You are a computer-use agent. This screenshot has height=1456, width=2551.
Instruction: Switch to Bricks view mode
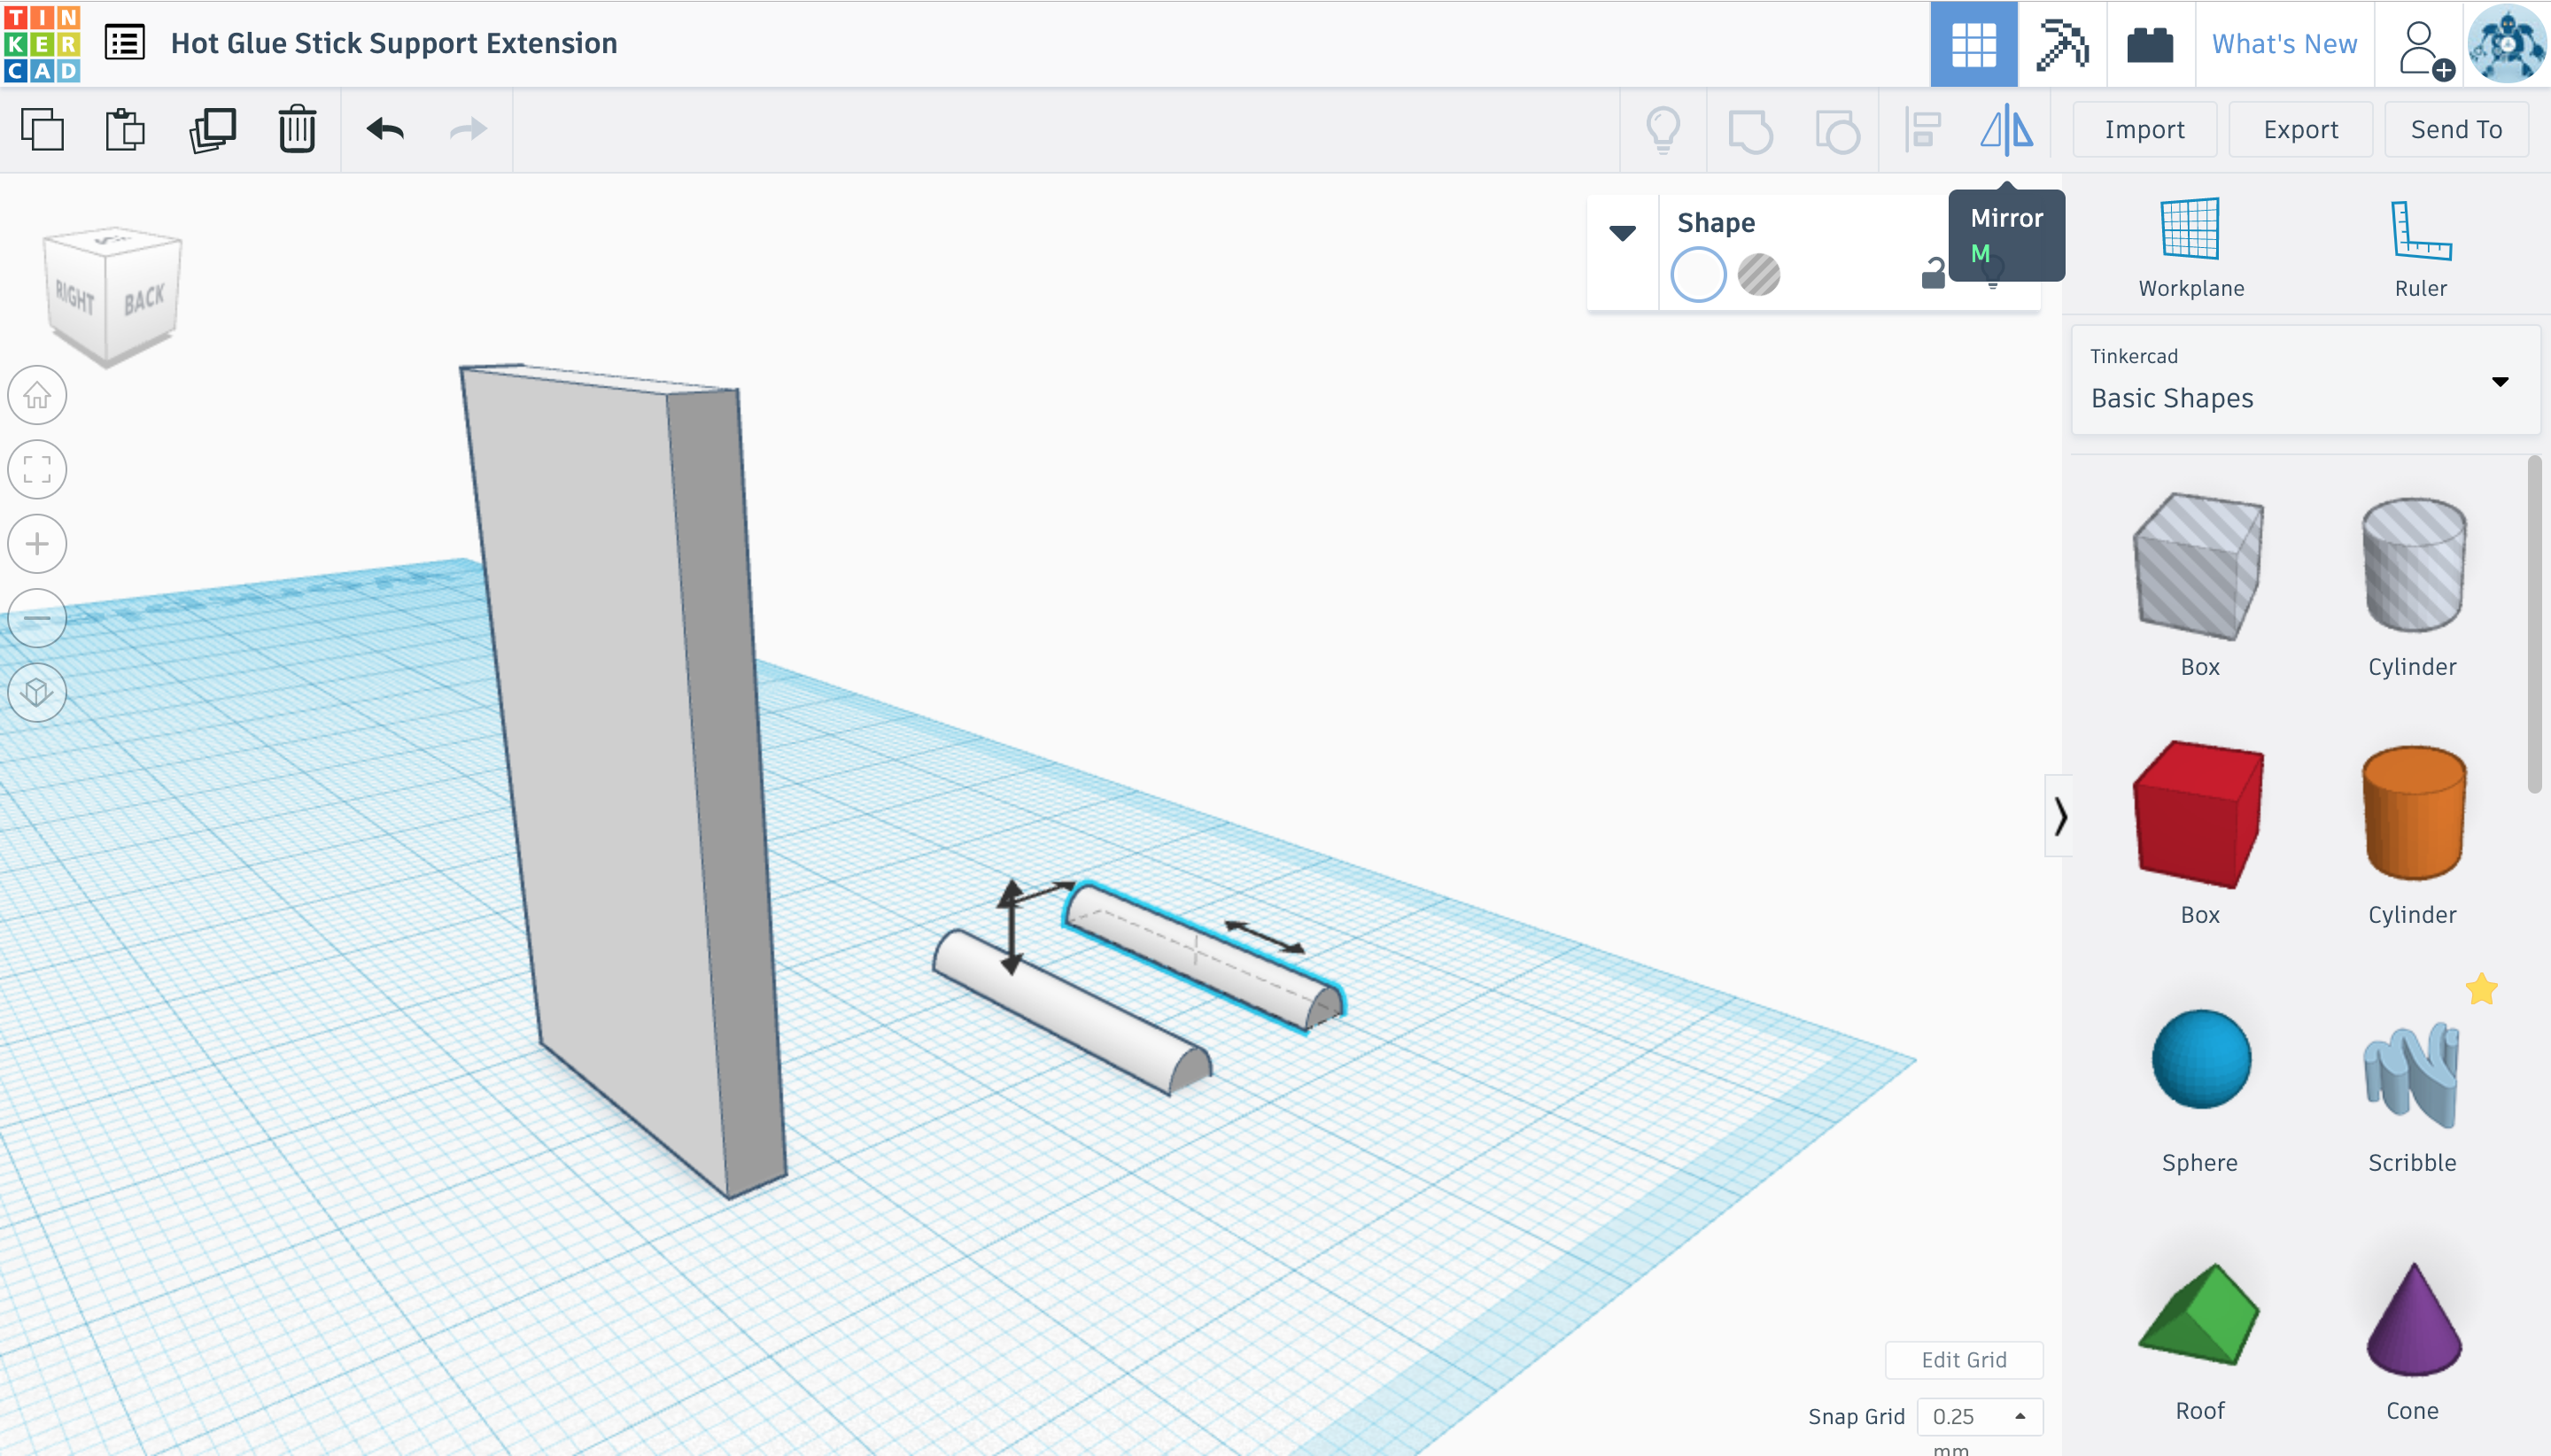coord(2149,44)
